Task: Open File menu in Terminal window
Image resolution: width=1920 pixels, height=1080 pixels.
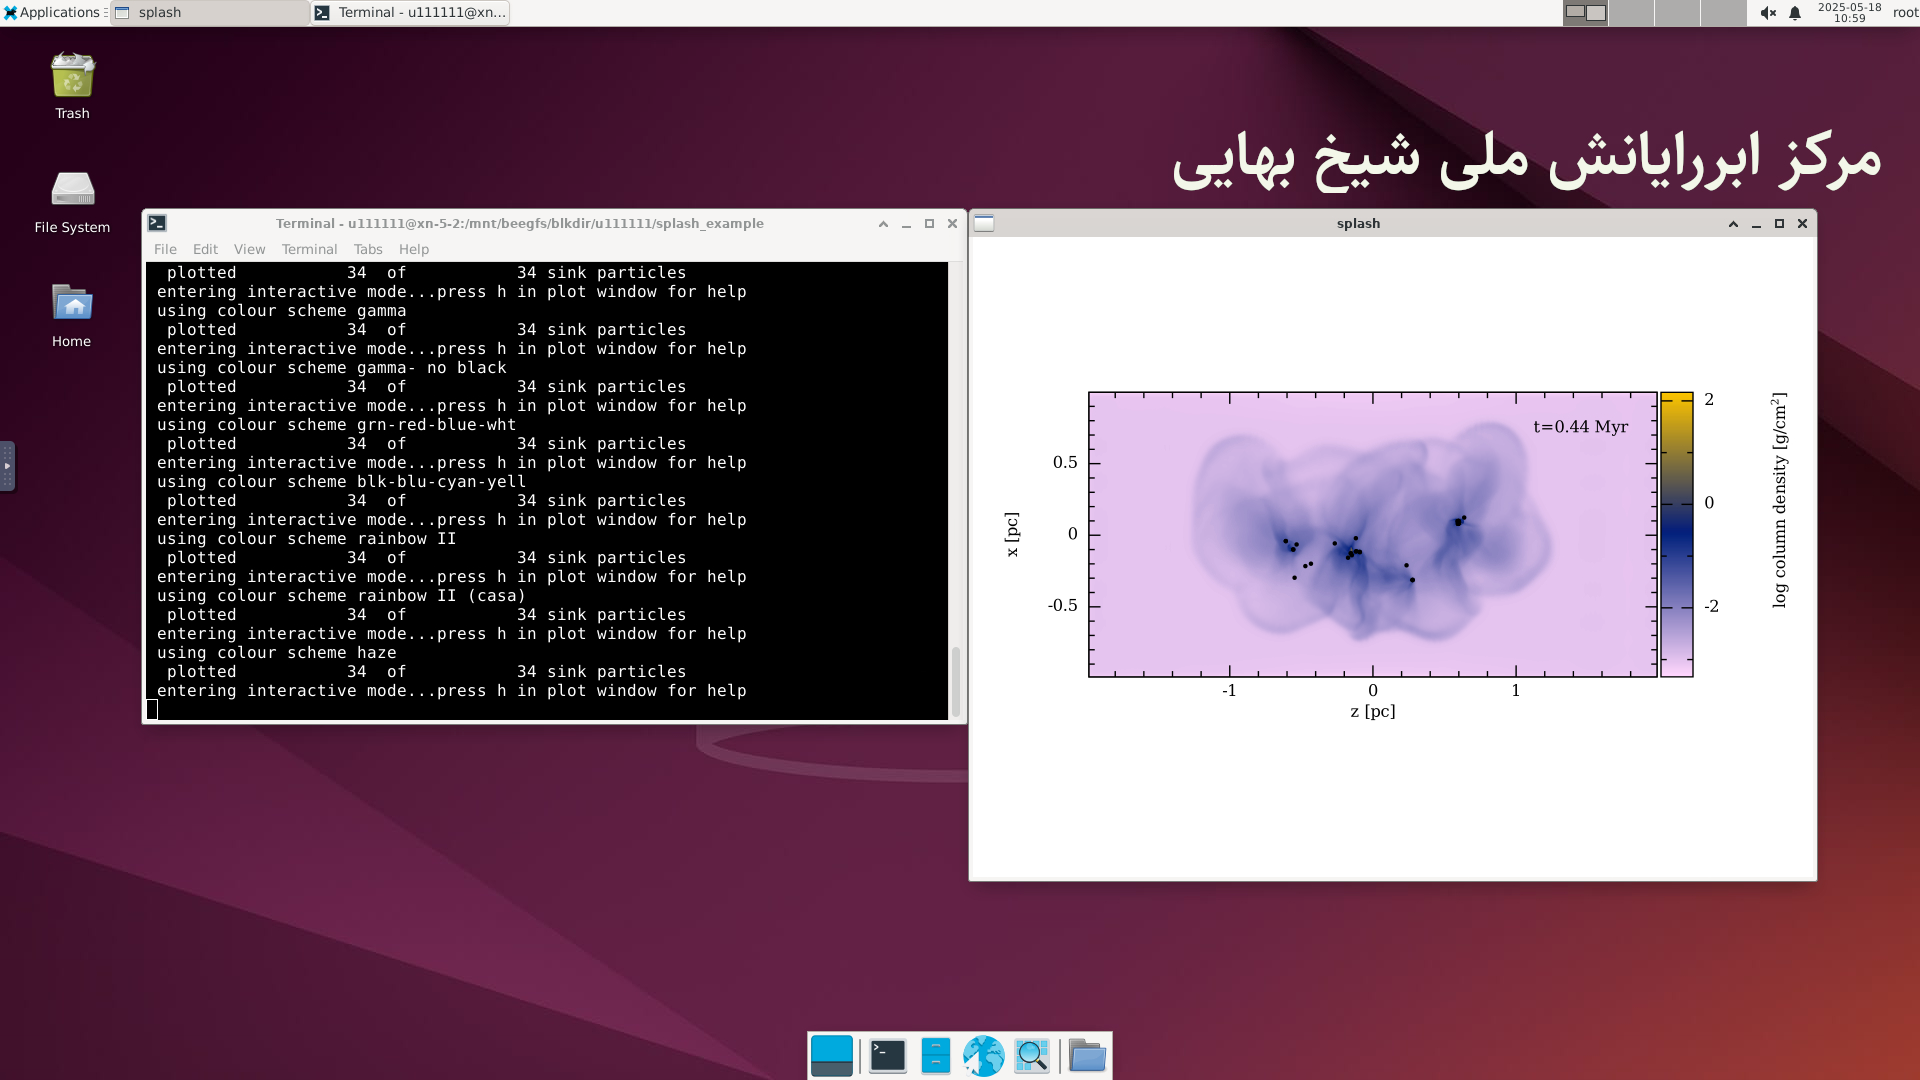Action: [x=165, y=249]
